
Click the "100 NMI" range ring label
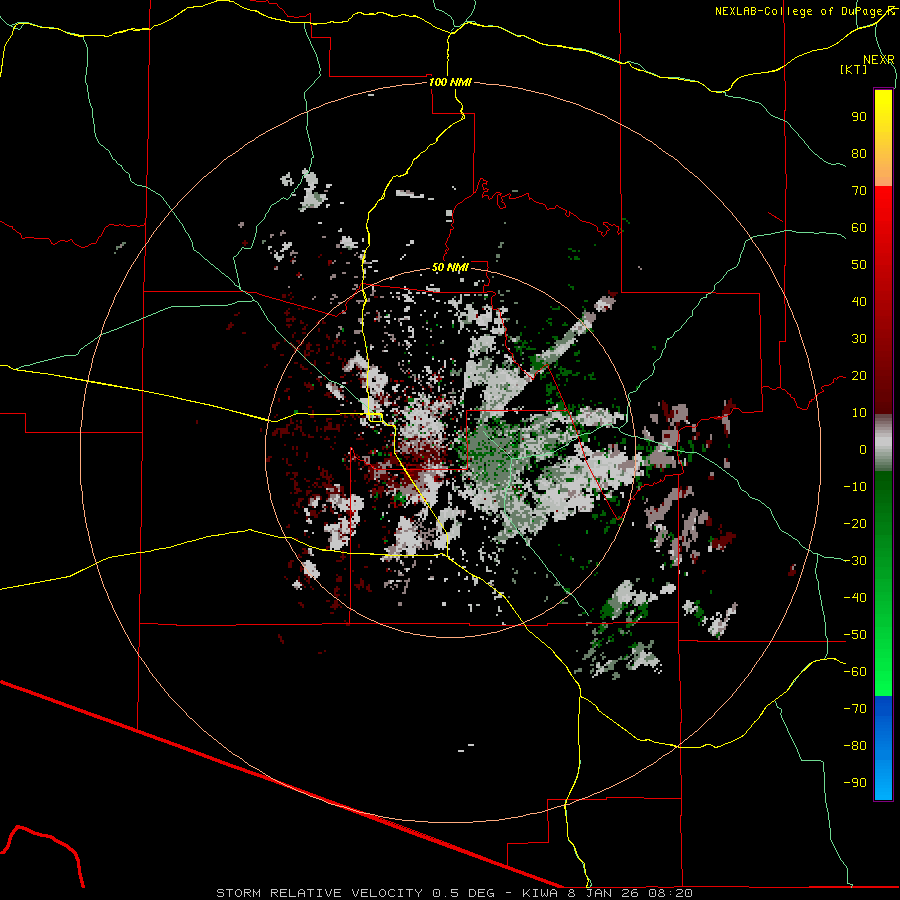point(451,82)
